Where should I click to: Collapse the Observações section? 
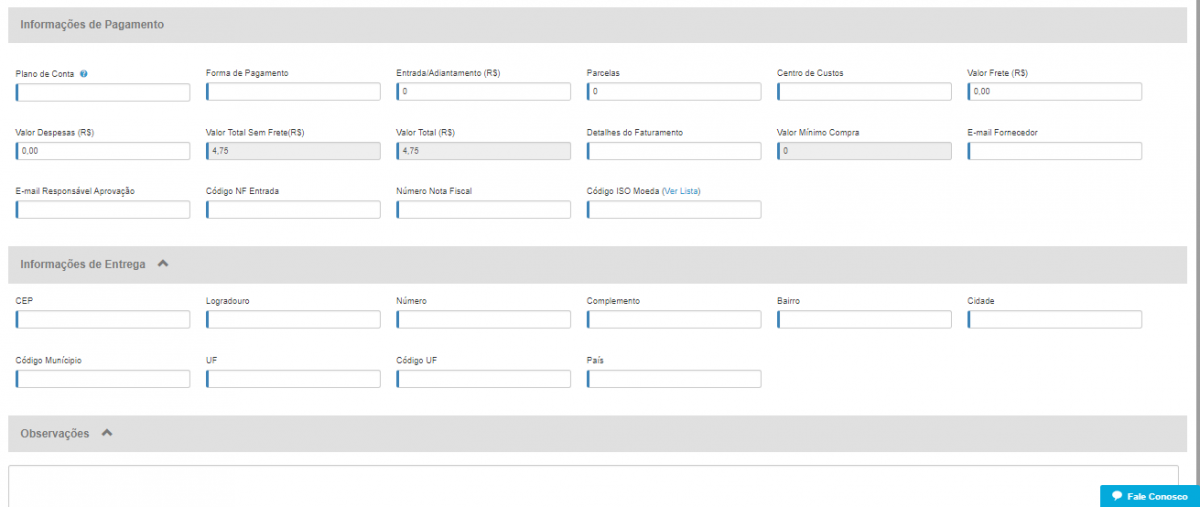click(x=107, y=433)
